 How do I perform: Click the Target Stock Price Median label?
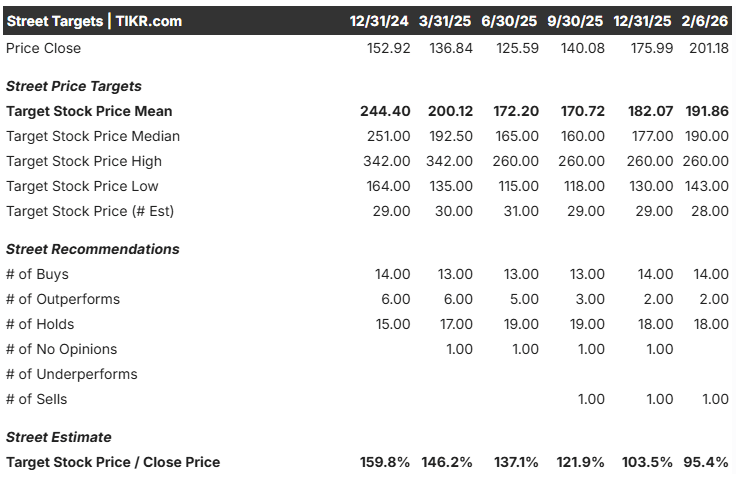[93, 136]
